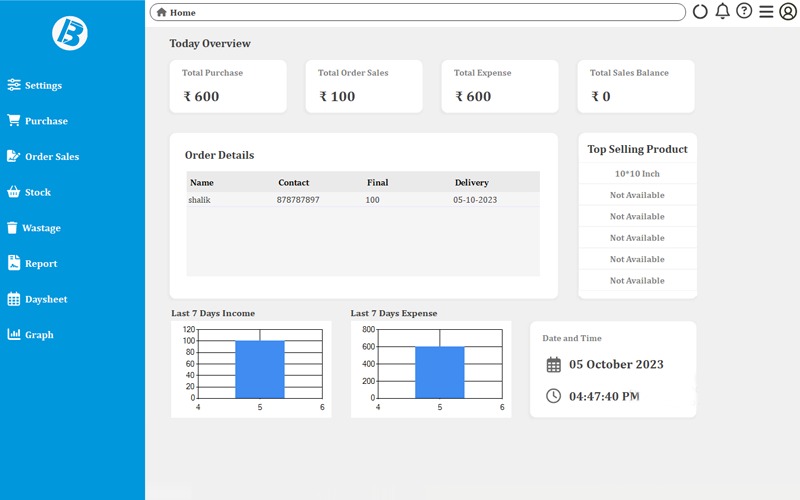Screen dimensions: 800x500
Task: Open the Total Order Sales card
Action: click(364, 86)
